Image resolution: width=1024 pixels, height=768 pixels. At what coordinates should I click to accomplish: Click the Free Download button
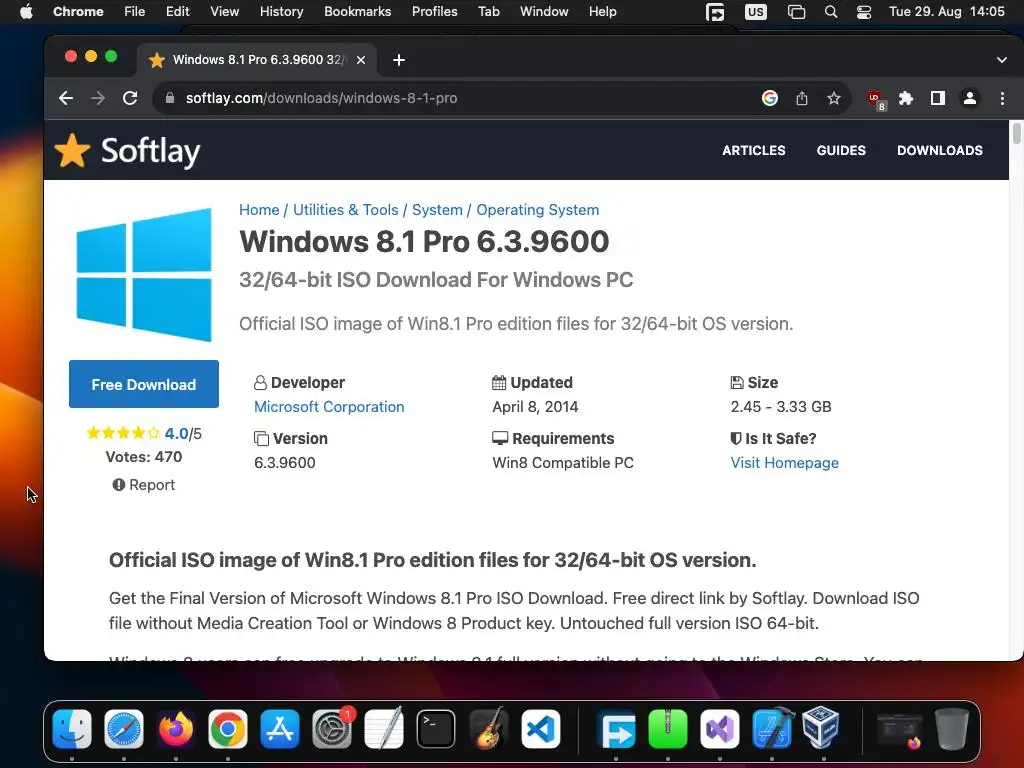pyautogui.click(x=144, y=384)
